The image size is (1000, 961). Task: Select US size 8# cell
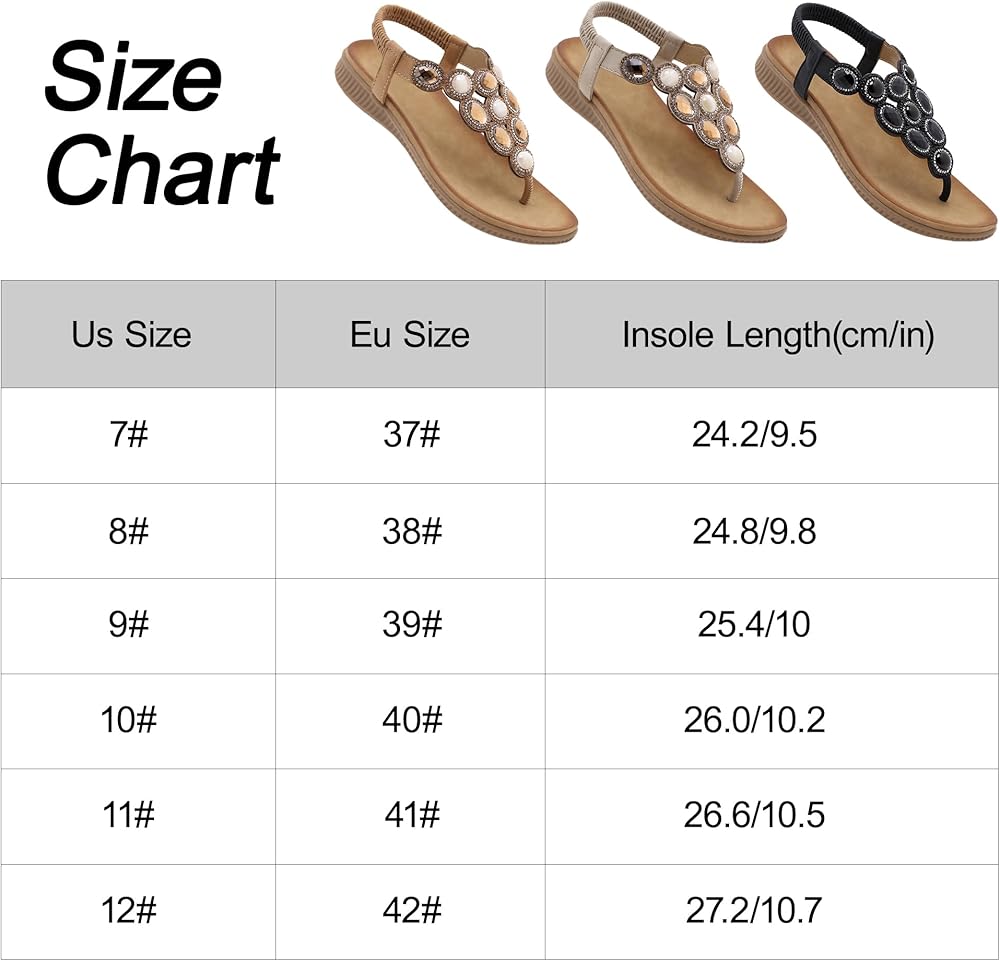click(129, 531)
